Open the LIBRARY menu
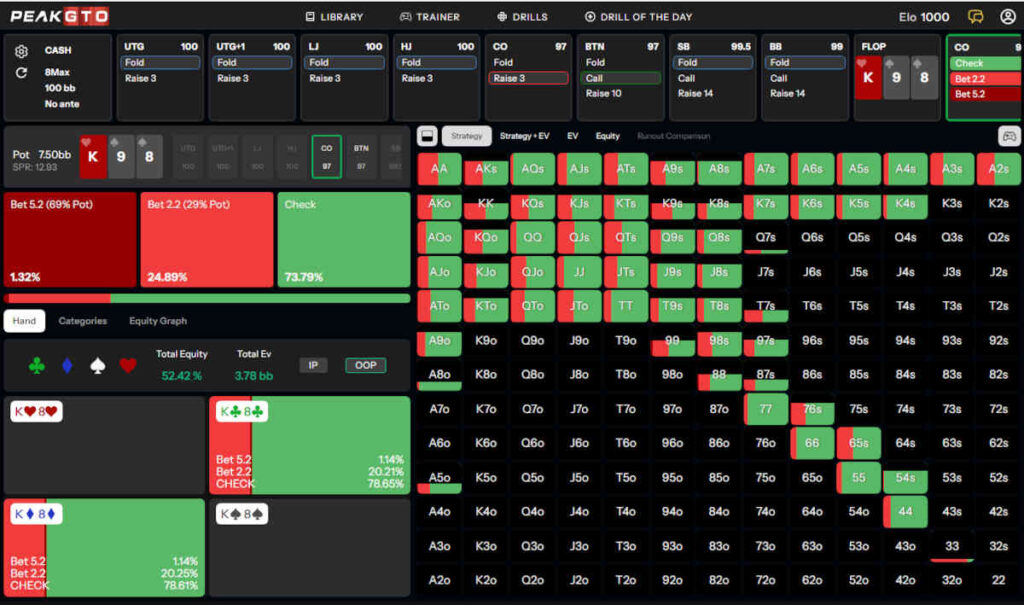This screenshot has width=1024, height=605. click(x=334, y=17)
